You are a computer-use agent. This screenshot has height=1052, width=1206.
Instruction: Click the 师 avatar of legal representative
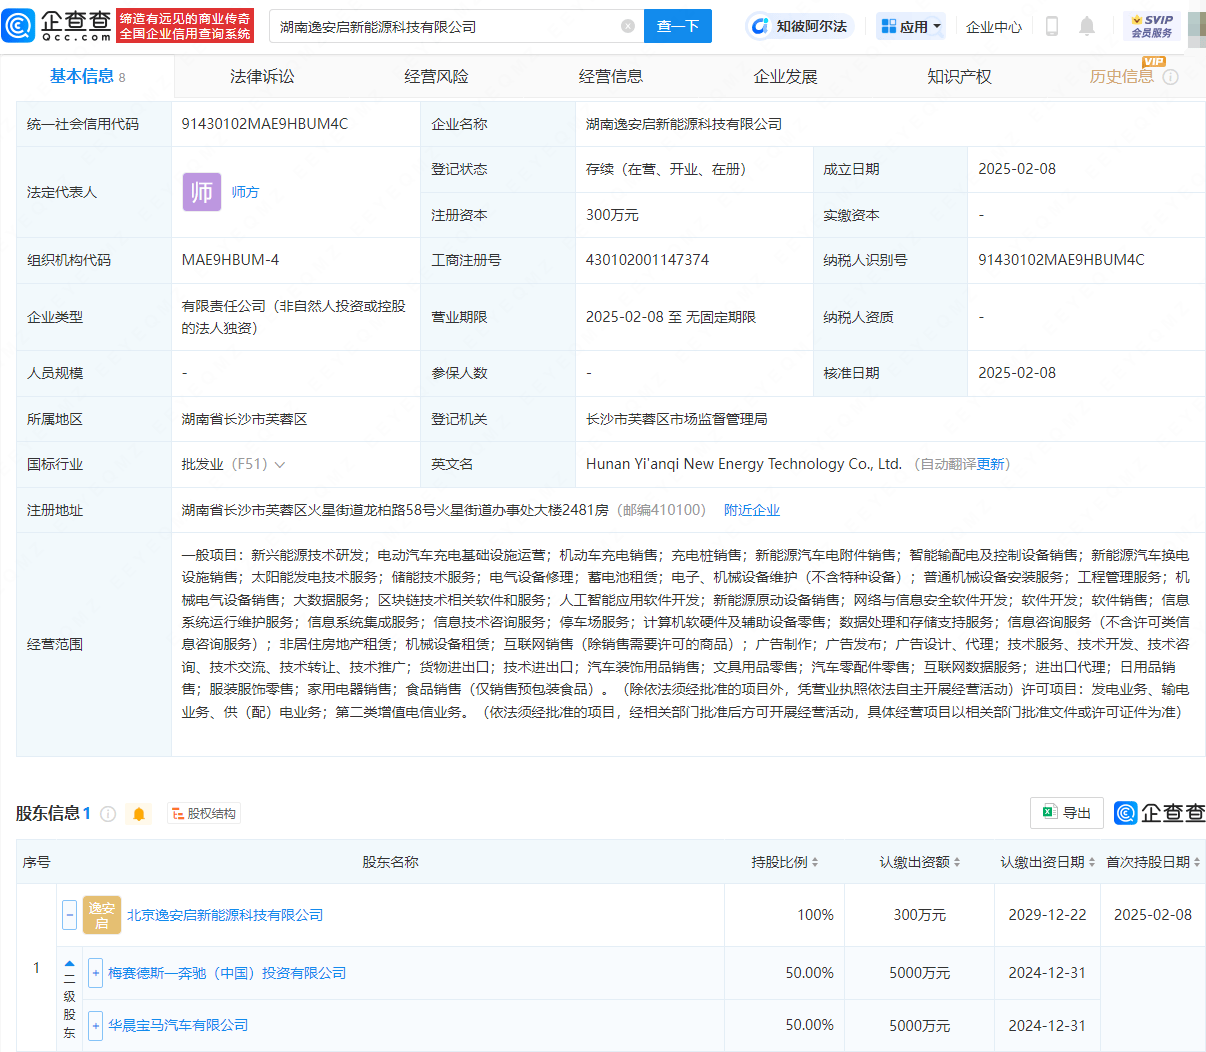(x=202, y=192)
